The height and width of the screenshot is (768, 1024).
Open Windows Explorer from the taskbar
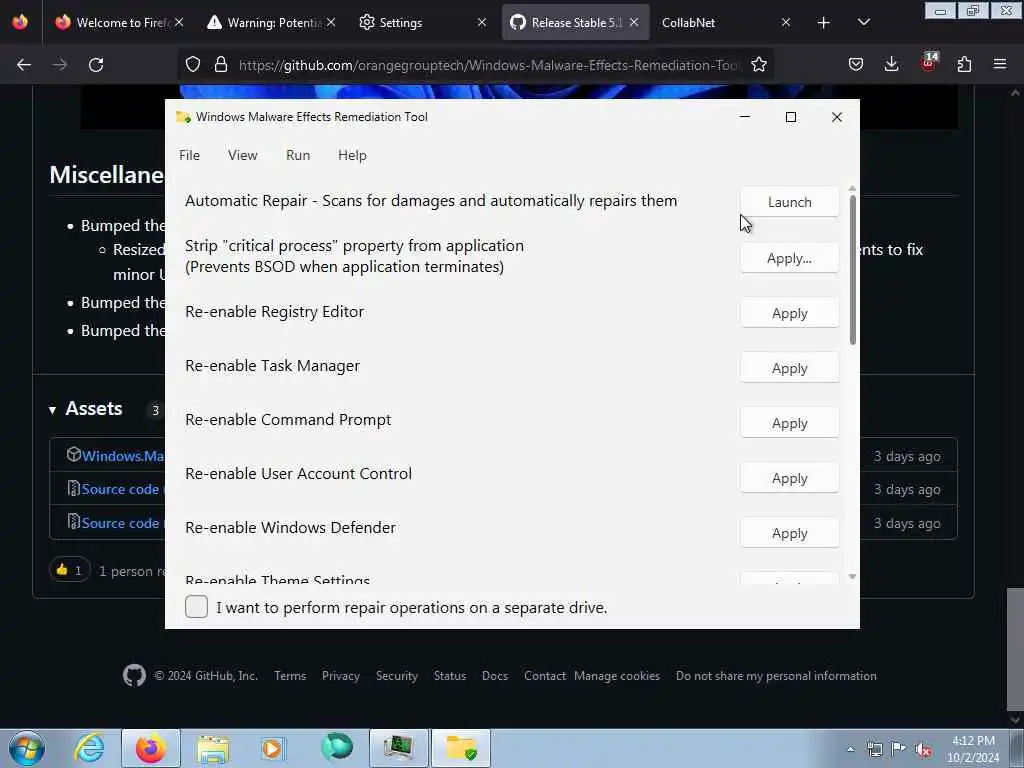214,748
